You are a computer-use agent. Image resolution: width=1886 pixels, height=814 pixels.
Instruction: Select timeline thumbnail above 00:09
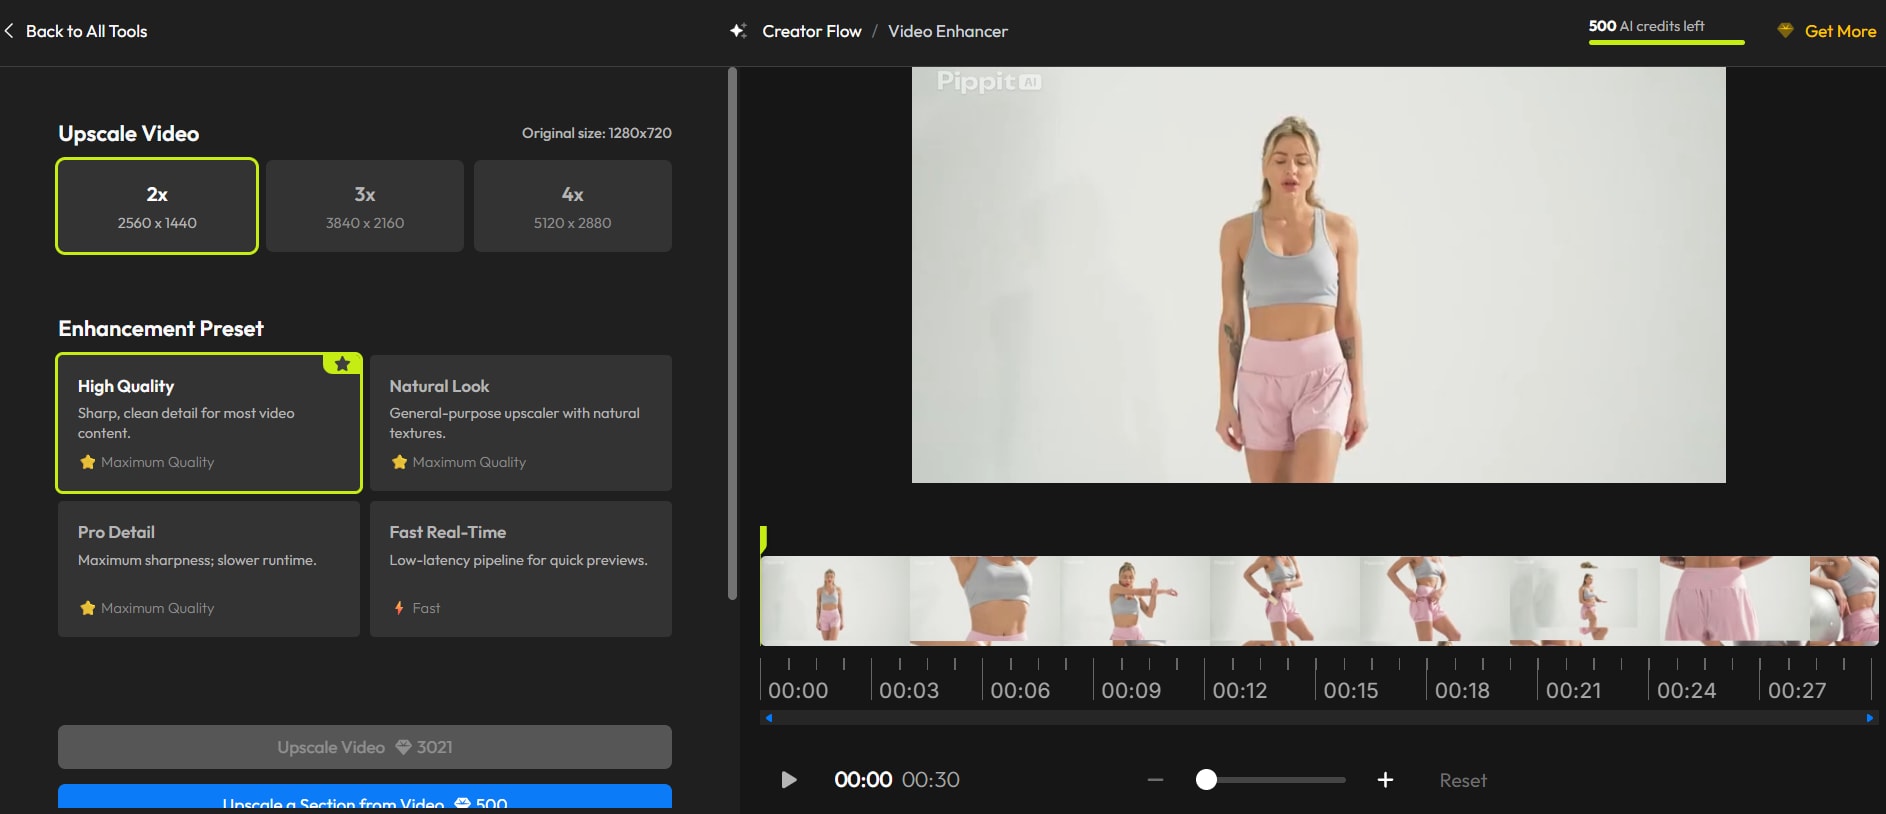coord(1135,600)
